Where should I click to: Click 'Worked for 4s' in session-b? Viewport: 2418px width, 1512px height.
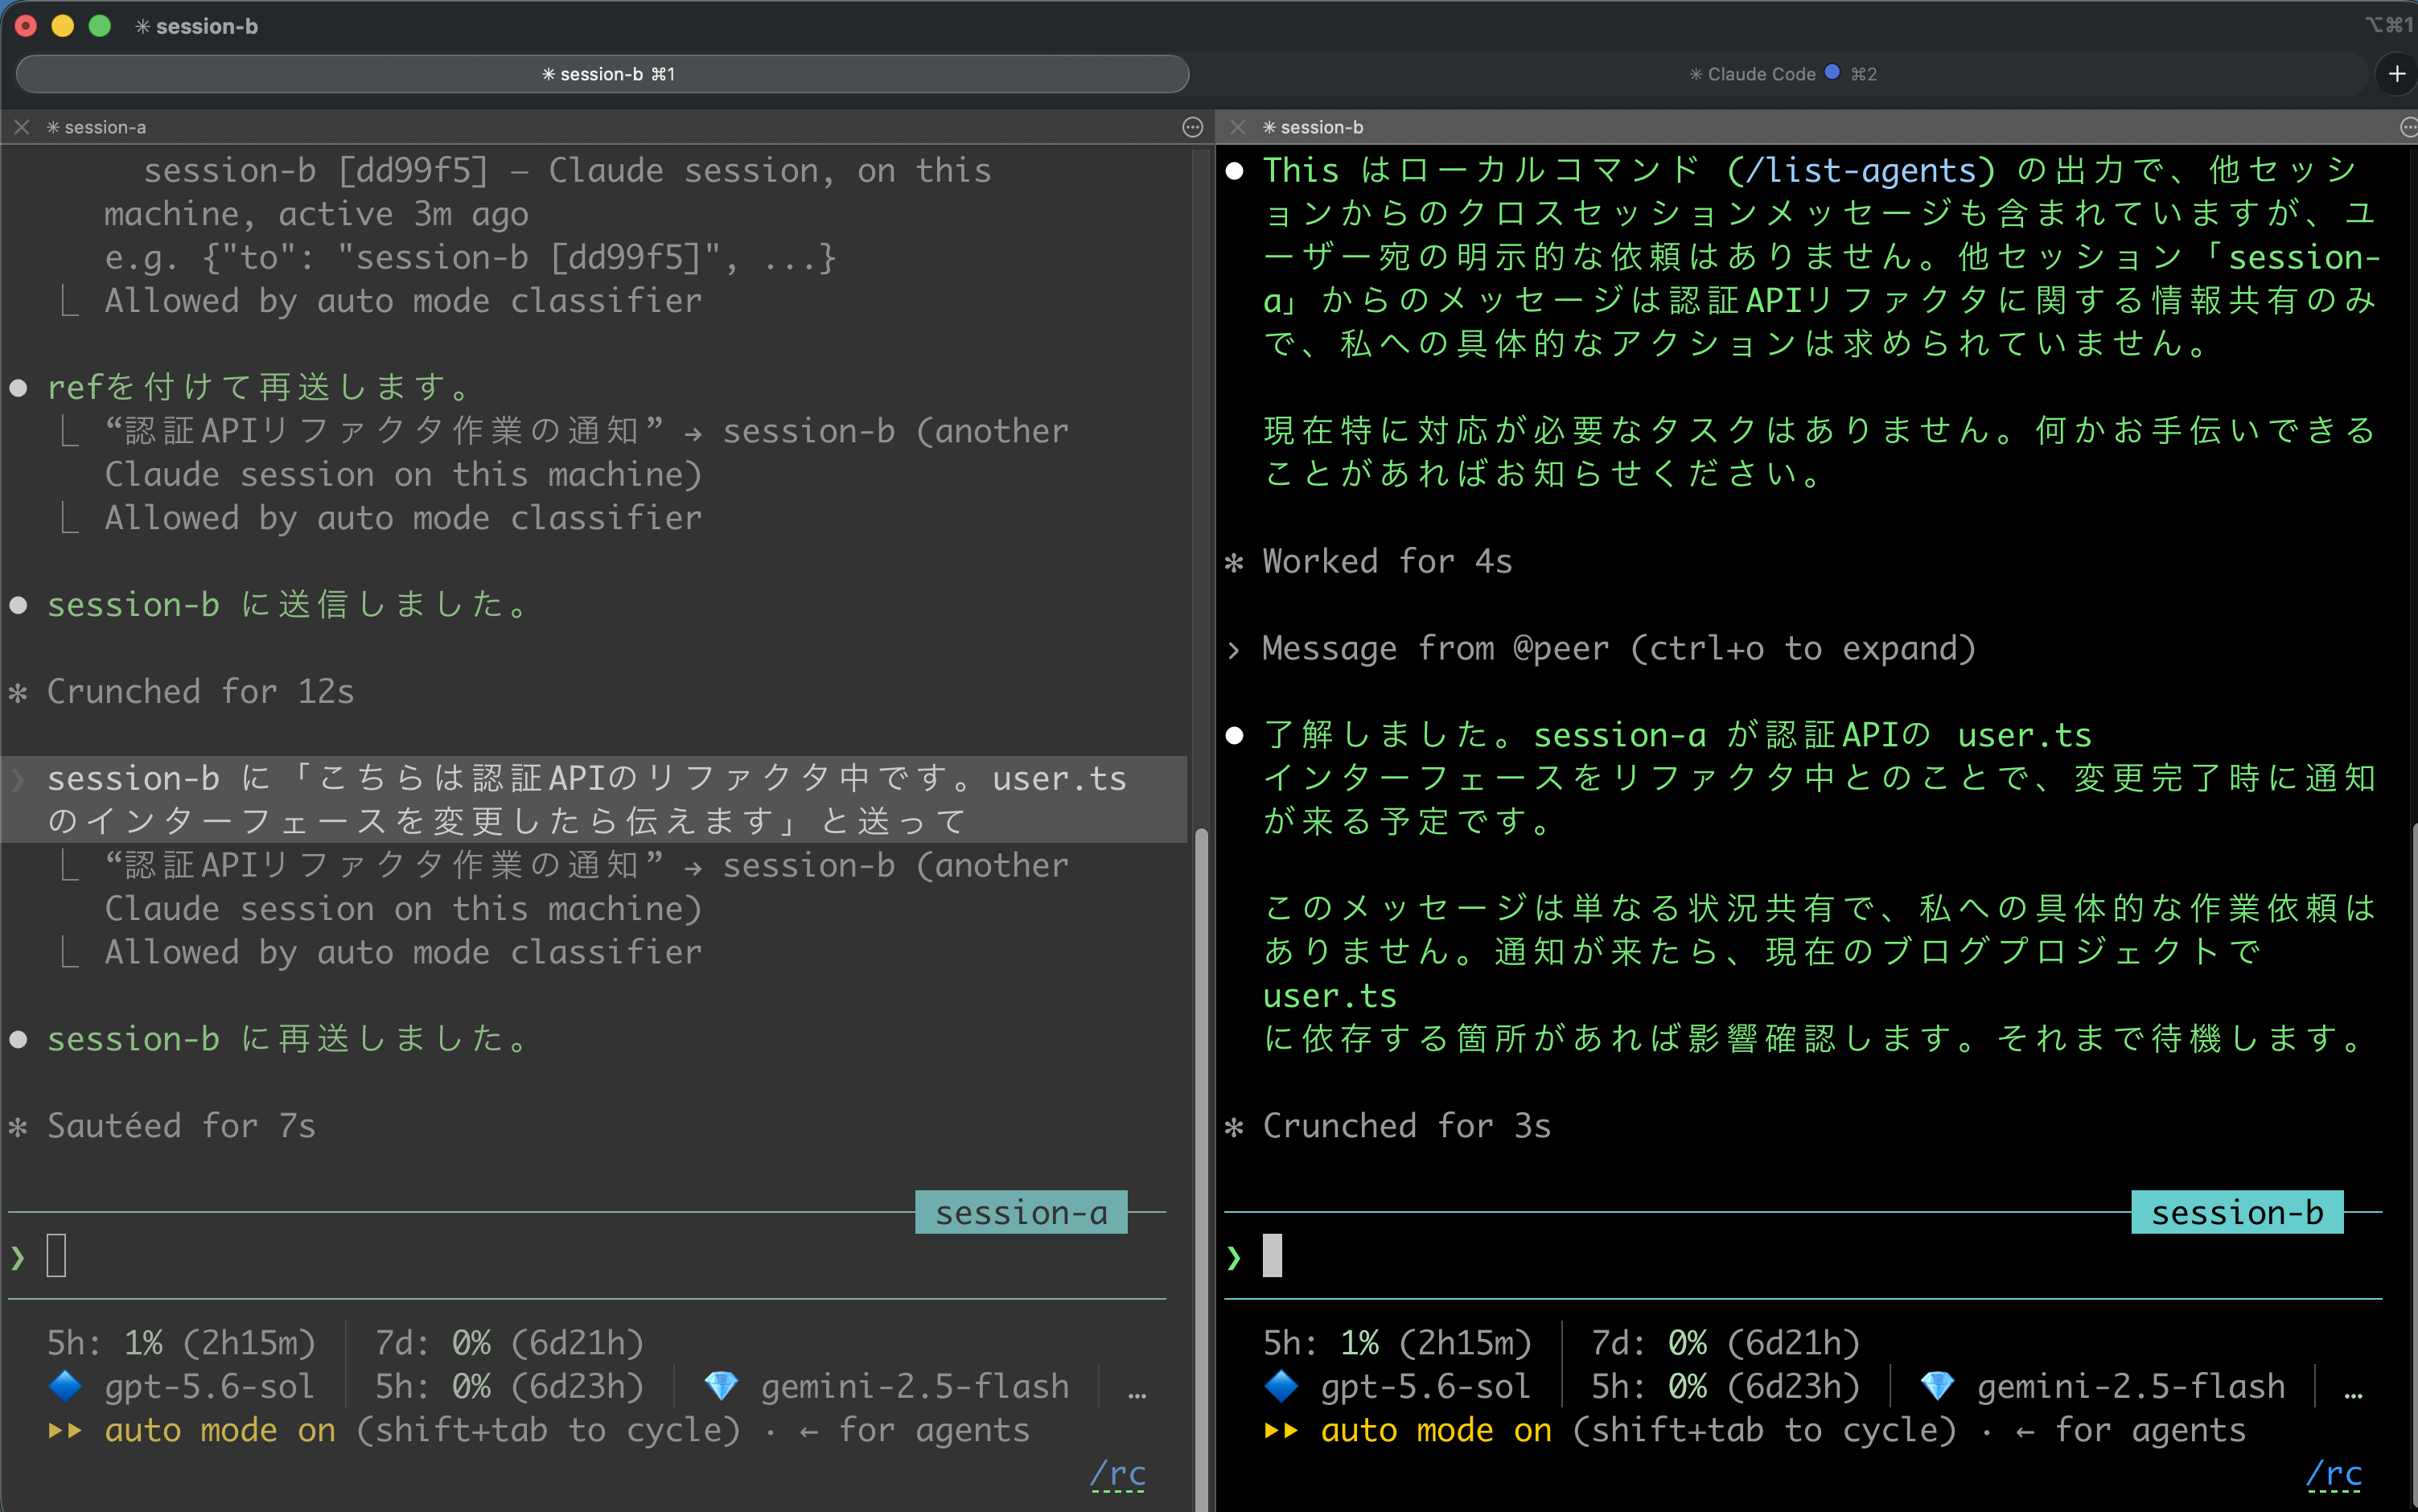click(1387, 561)
